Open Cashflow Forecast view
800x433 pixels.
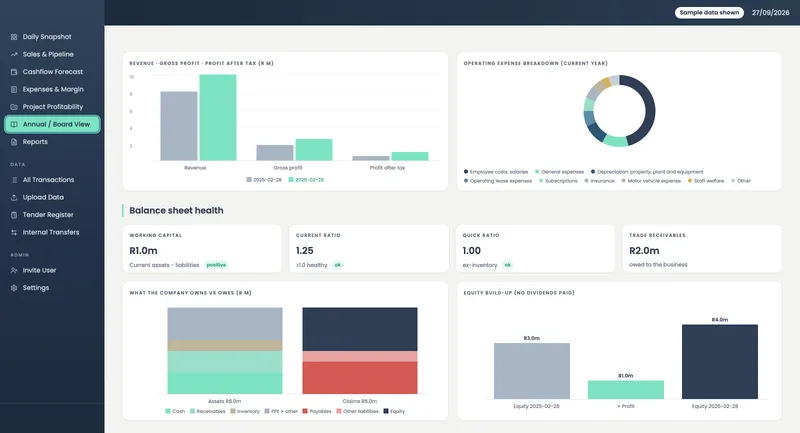(52, 72)
